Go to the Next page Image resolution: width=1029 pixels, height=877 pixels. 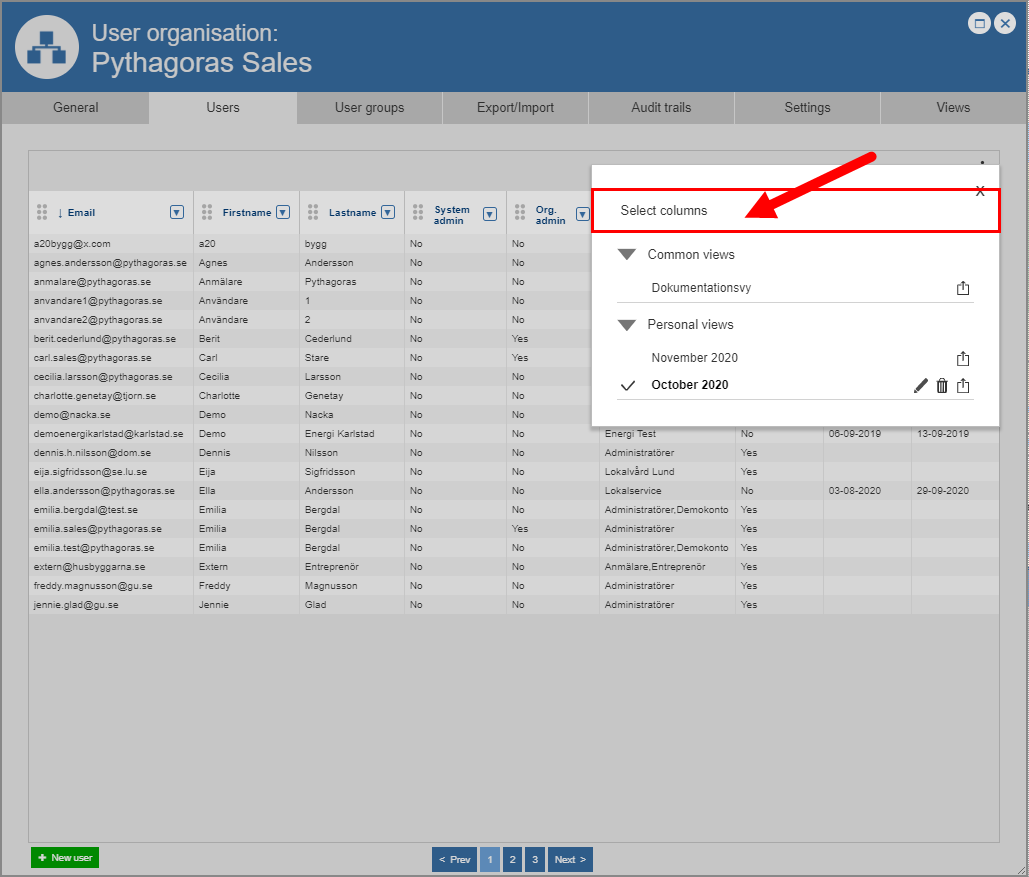click(x=570, y=859)
